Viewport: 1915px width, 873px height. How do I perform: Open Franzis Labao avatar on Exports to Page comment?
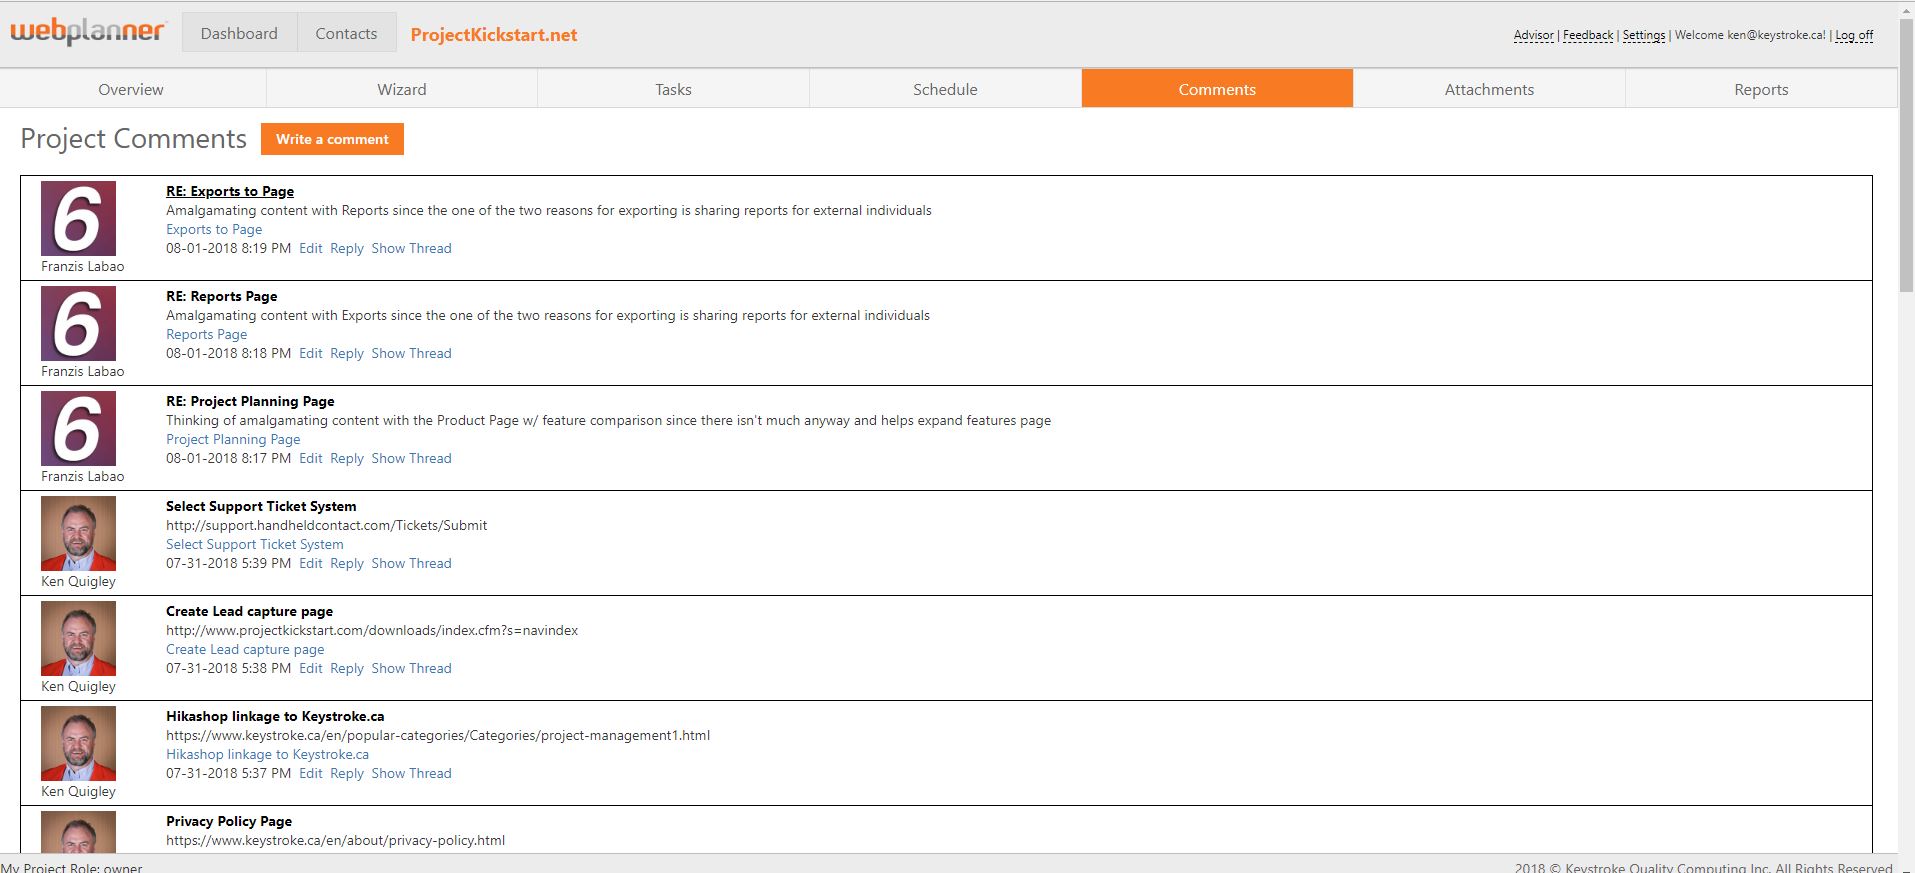point(78,218)
